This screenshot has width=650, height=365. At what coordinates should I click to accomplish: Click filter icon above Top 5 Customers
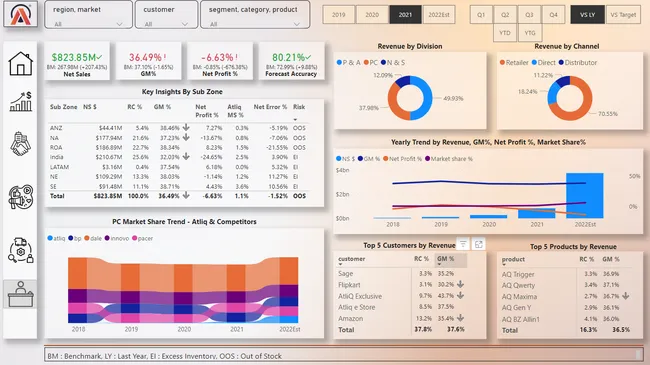(463, 244)
